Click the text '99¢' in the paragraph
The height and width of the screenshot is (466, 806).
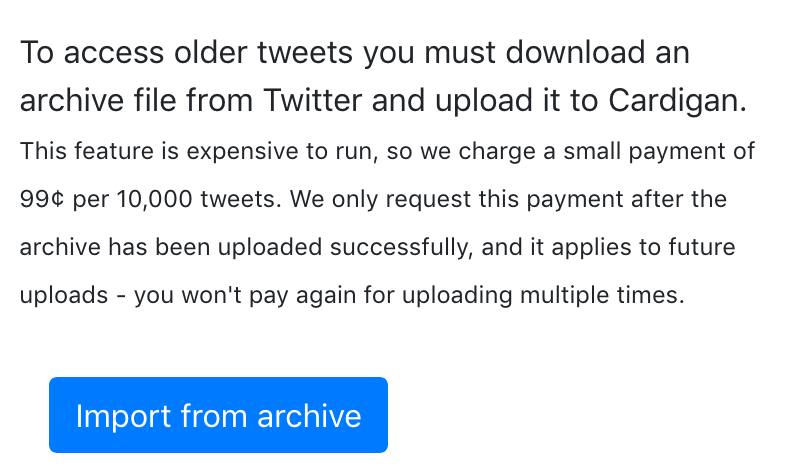(x=42, y=199)
